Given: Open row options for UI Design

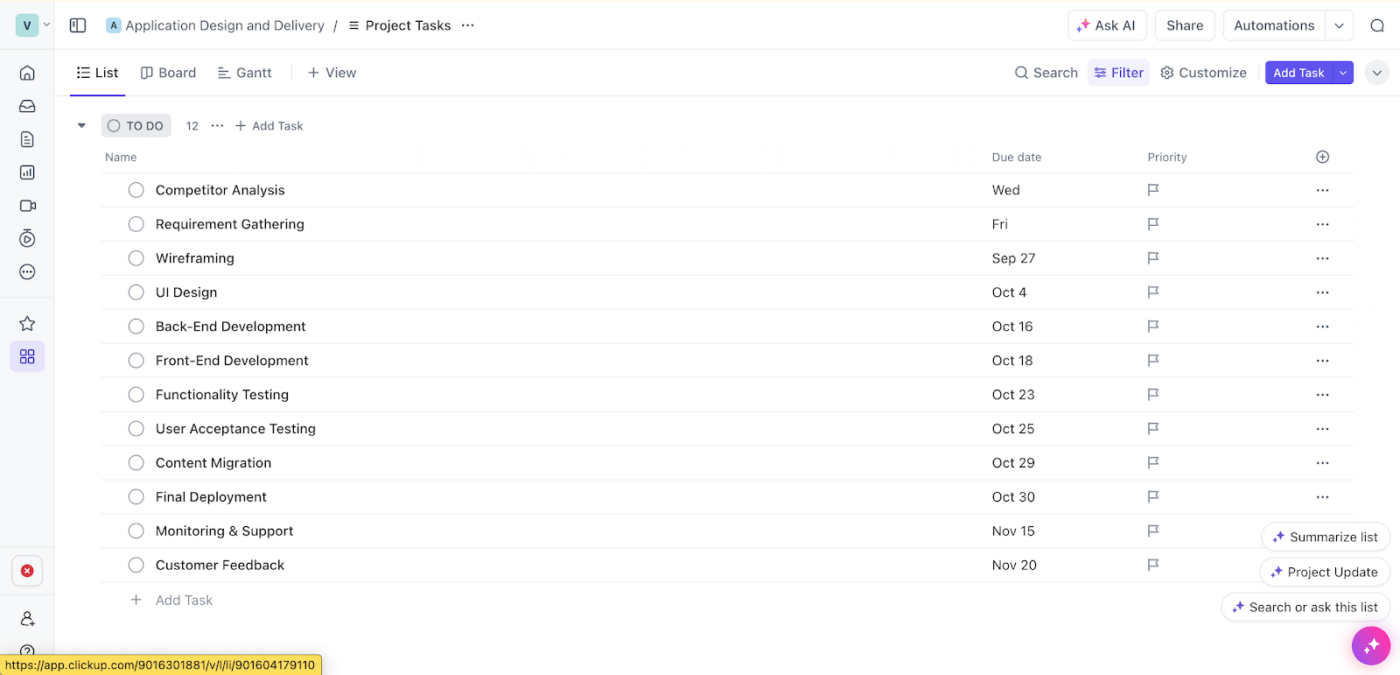Looking at the screenshot, I should click(1322, 292).
